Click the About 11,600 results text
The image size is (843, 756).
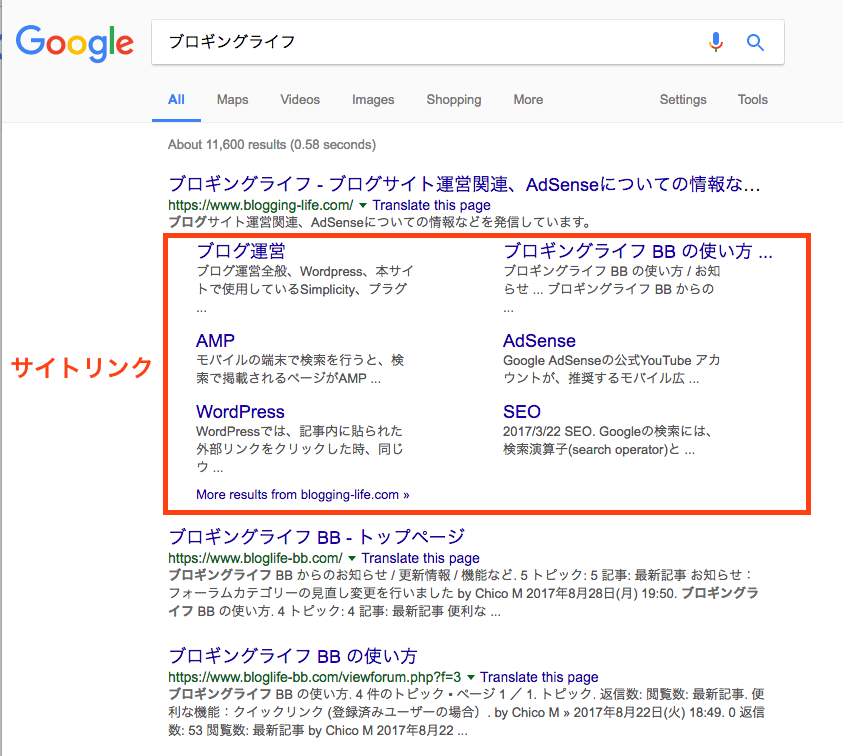(x=272, y=145)
